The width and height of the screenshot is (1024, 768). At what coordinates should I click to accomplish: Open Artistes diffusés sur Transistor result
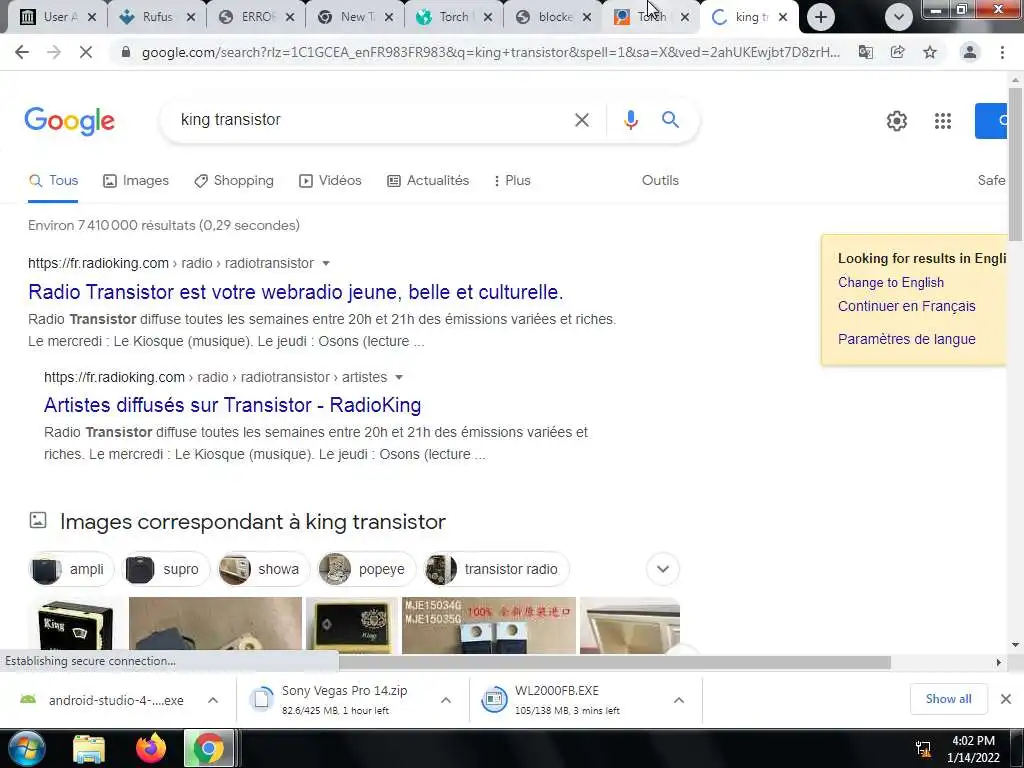pyautogui.click(x=232, y=405)
